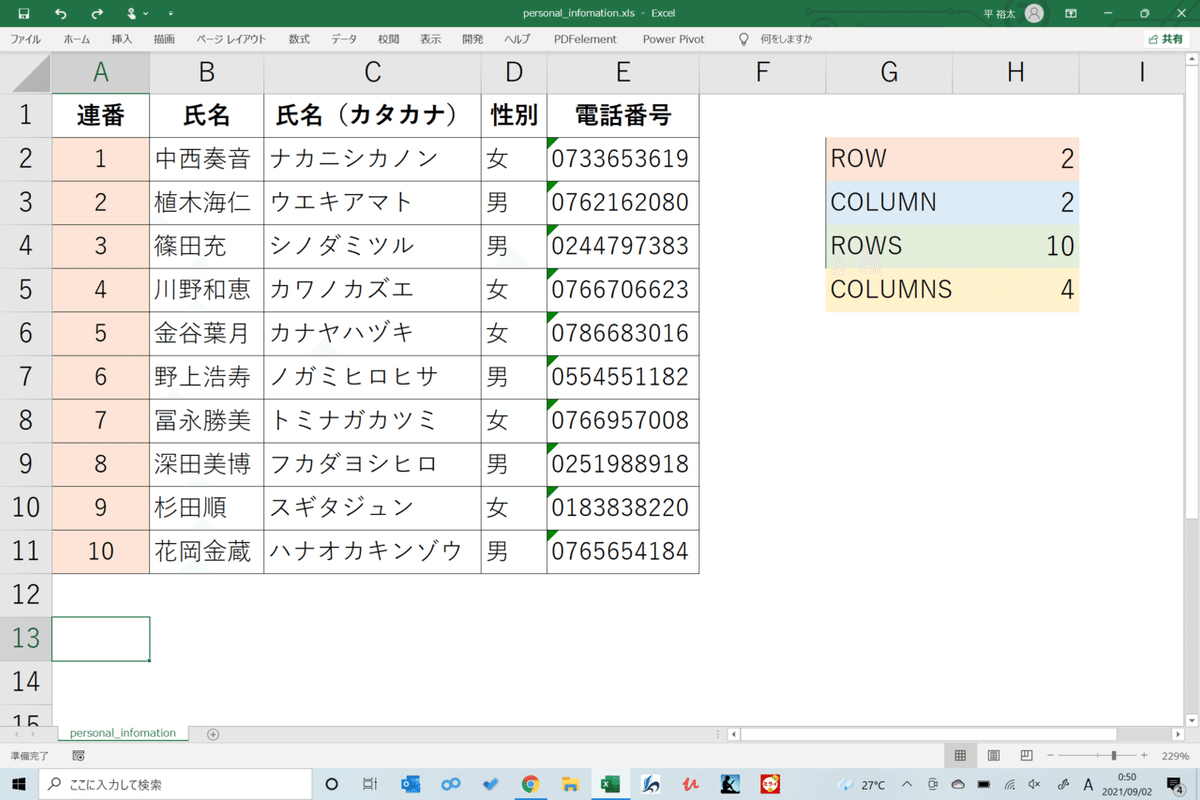Open the ファイル tab
1200x800 pixels.
[26, 39]
